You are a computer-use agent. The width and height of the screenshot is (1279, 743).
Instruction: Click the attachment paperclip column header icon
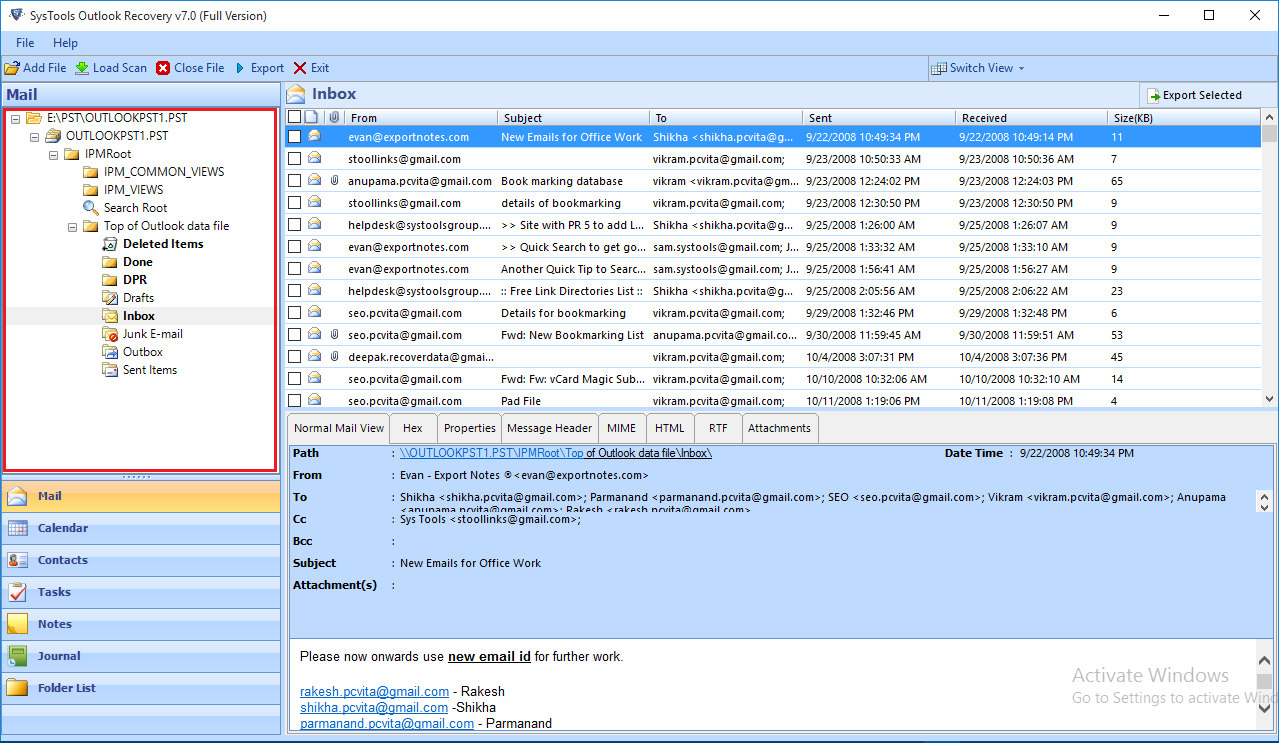334,117
